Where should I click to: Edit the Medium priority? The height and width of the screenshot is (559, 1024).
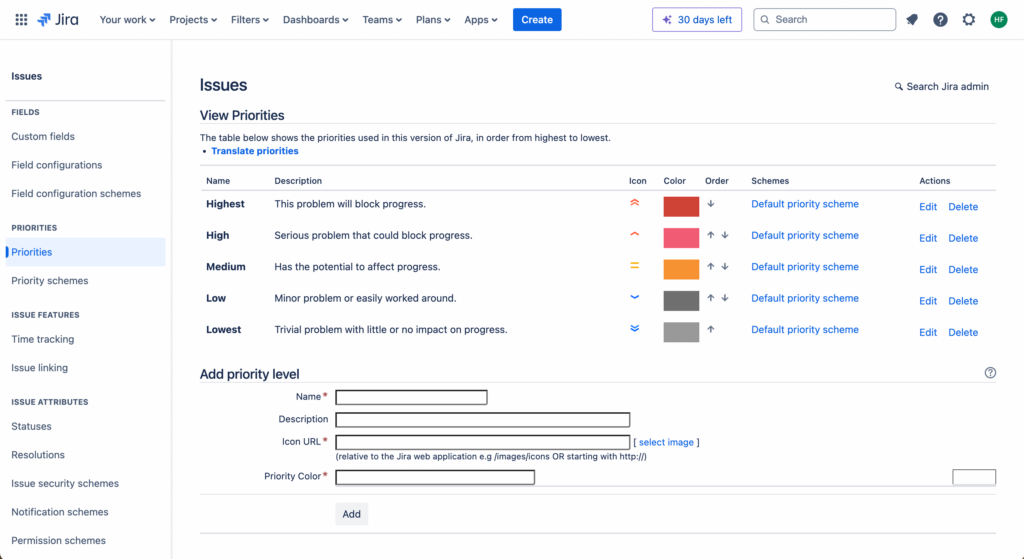pos(928,270)
